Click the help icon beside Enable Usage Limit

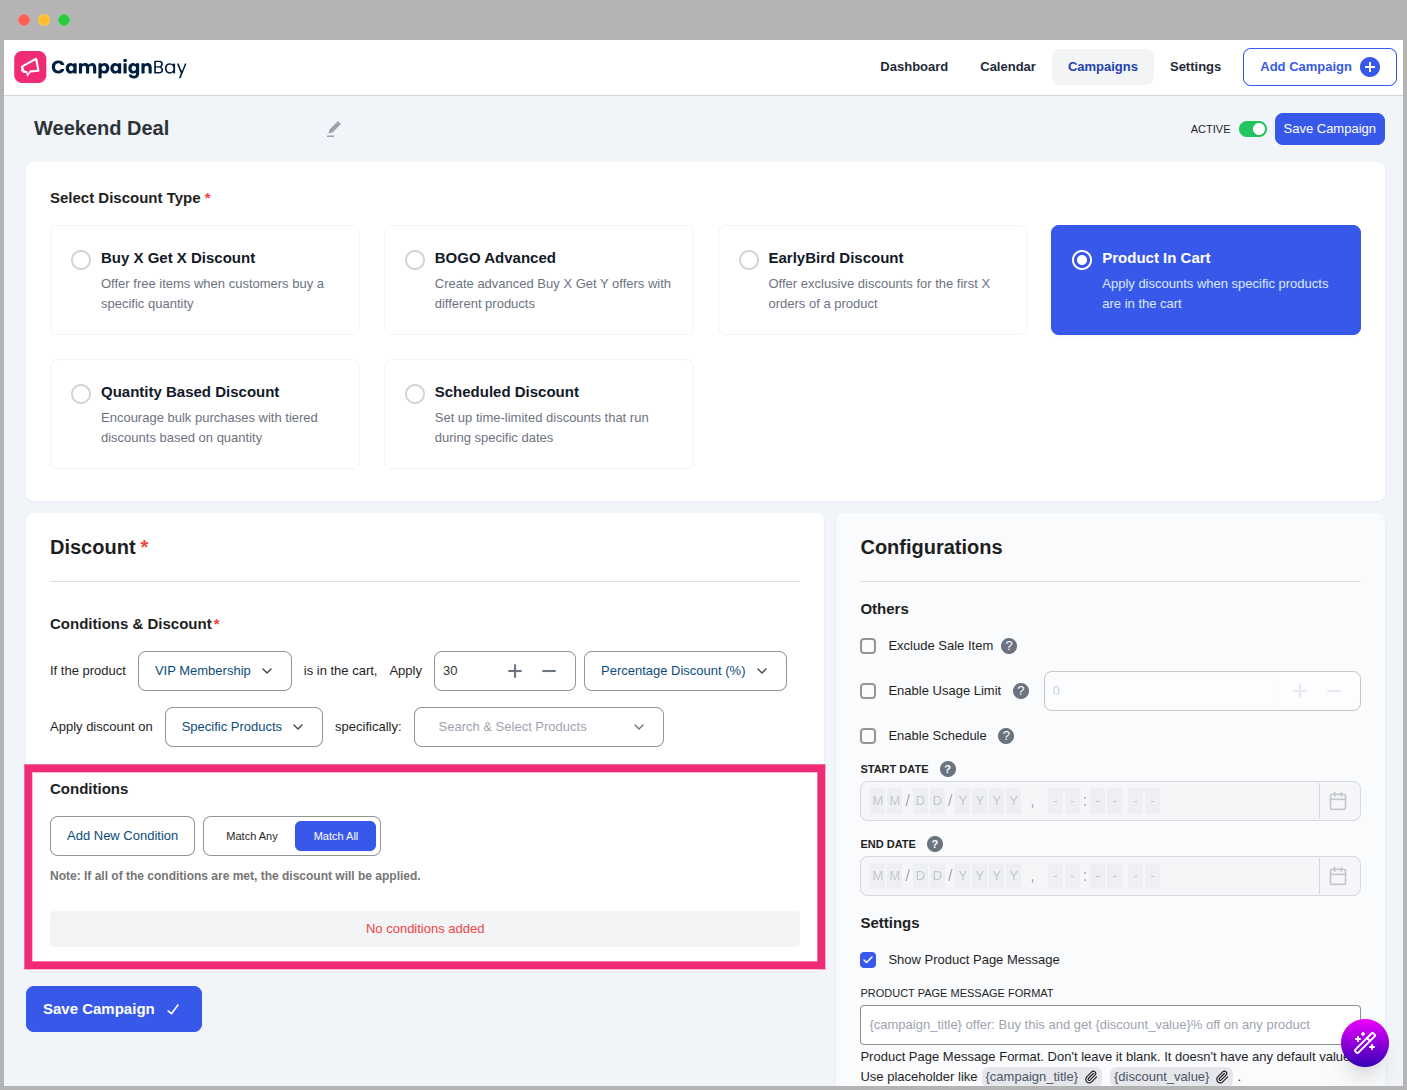[x=1021, y=690]
